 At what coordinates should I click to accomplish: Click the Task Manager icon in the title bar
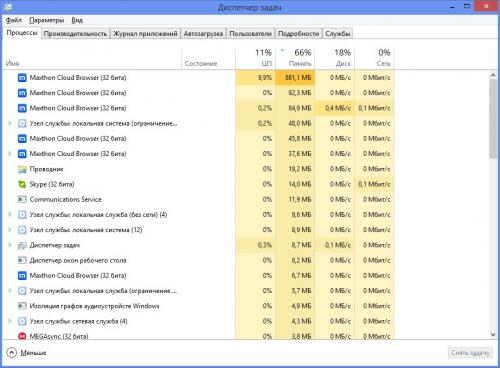click(x=8, y=7)
